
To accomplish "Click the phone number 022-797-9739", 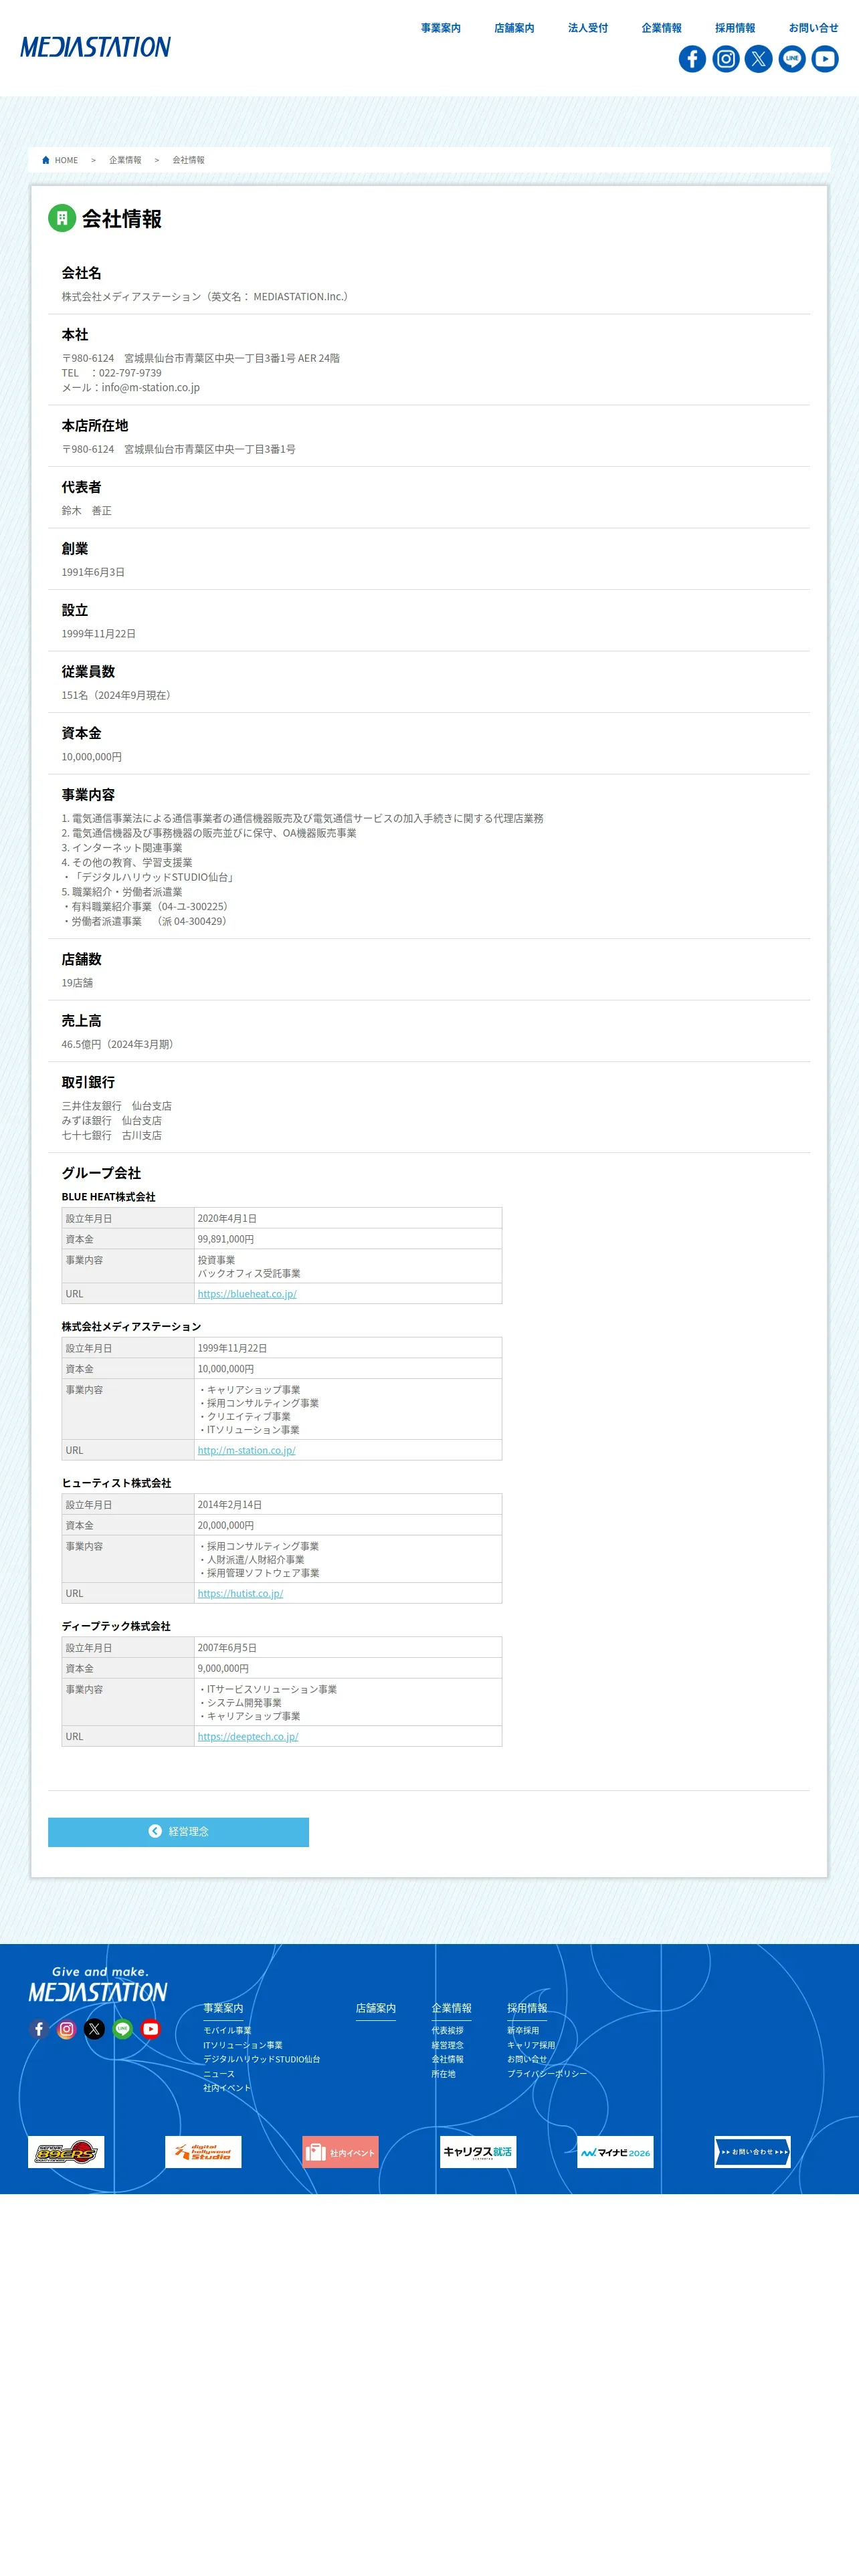I will [130, 373].
